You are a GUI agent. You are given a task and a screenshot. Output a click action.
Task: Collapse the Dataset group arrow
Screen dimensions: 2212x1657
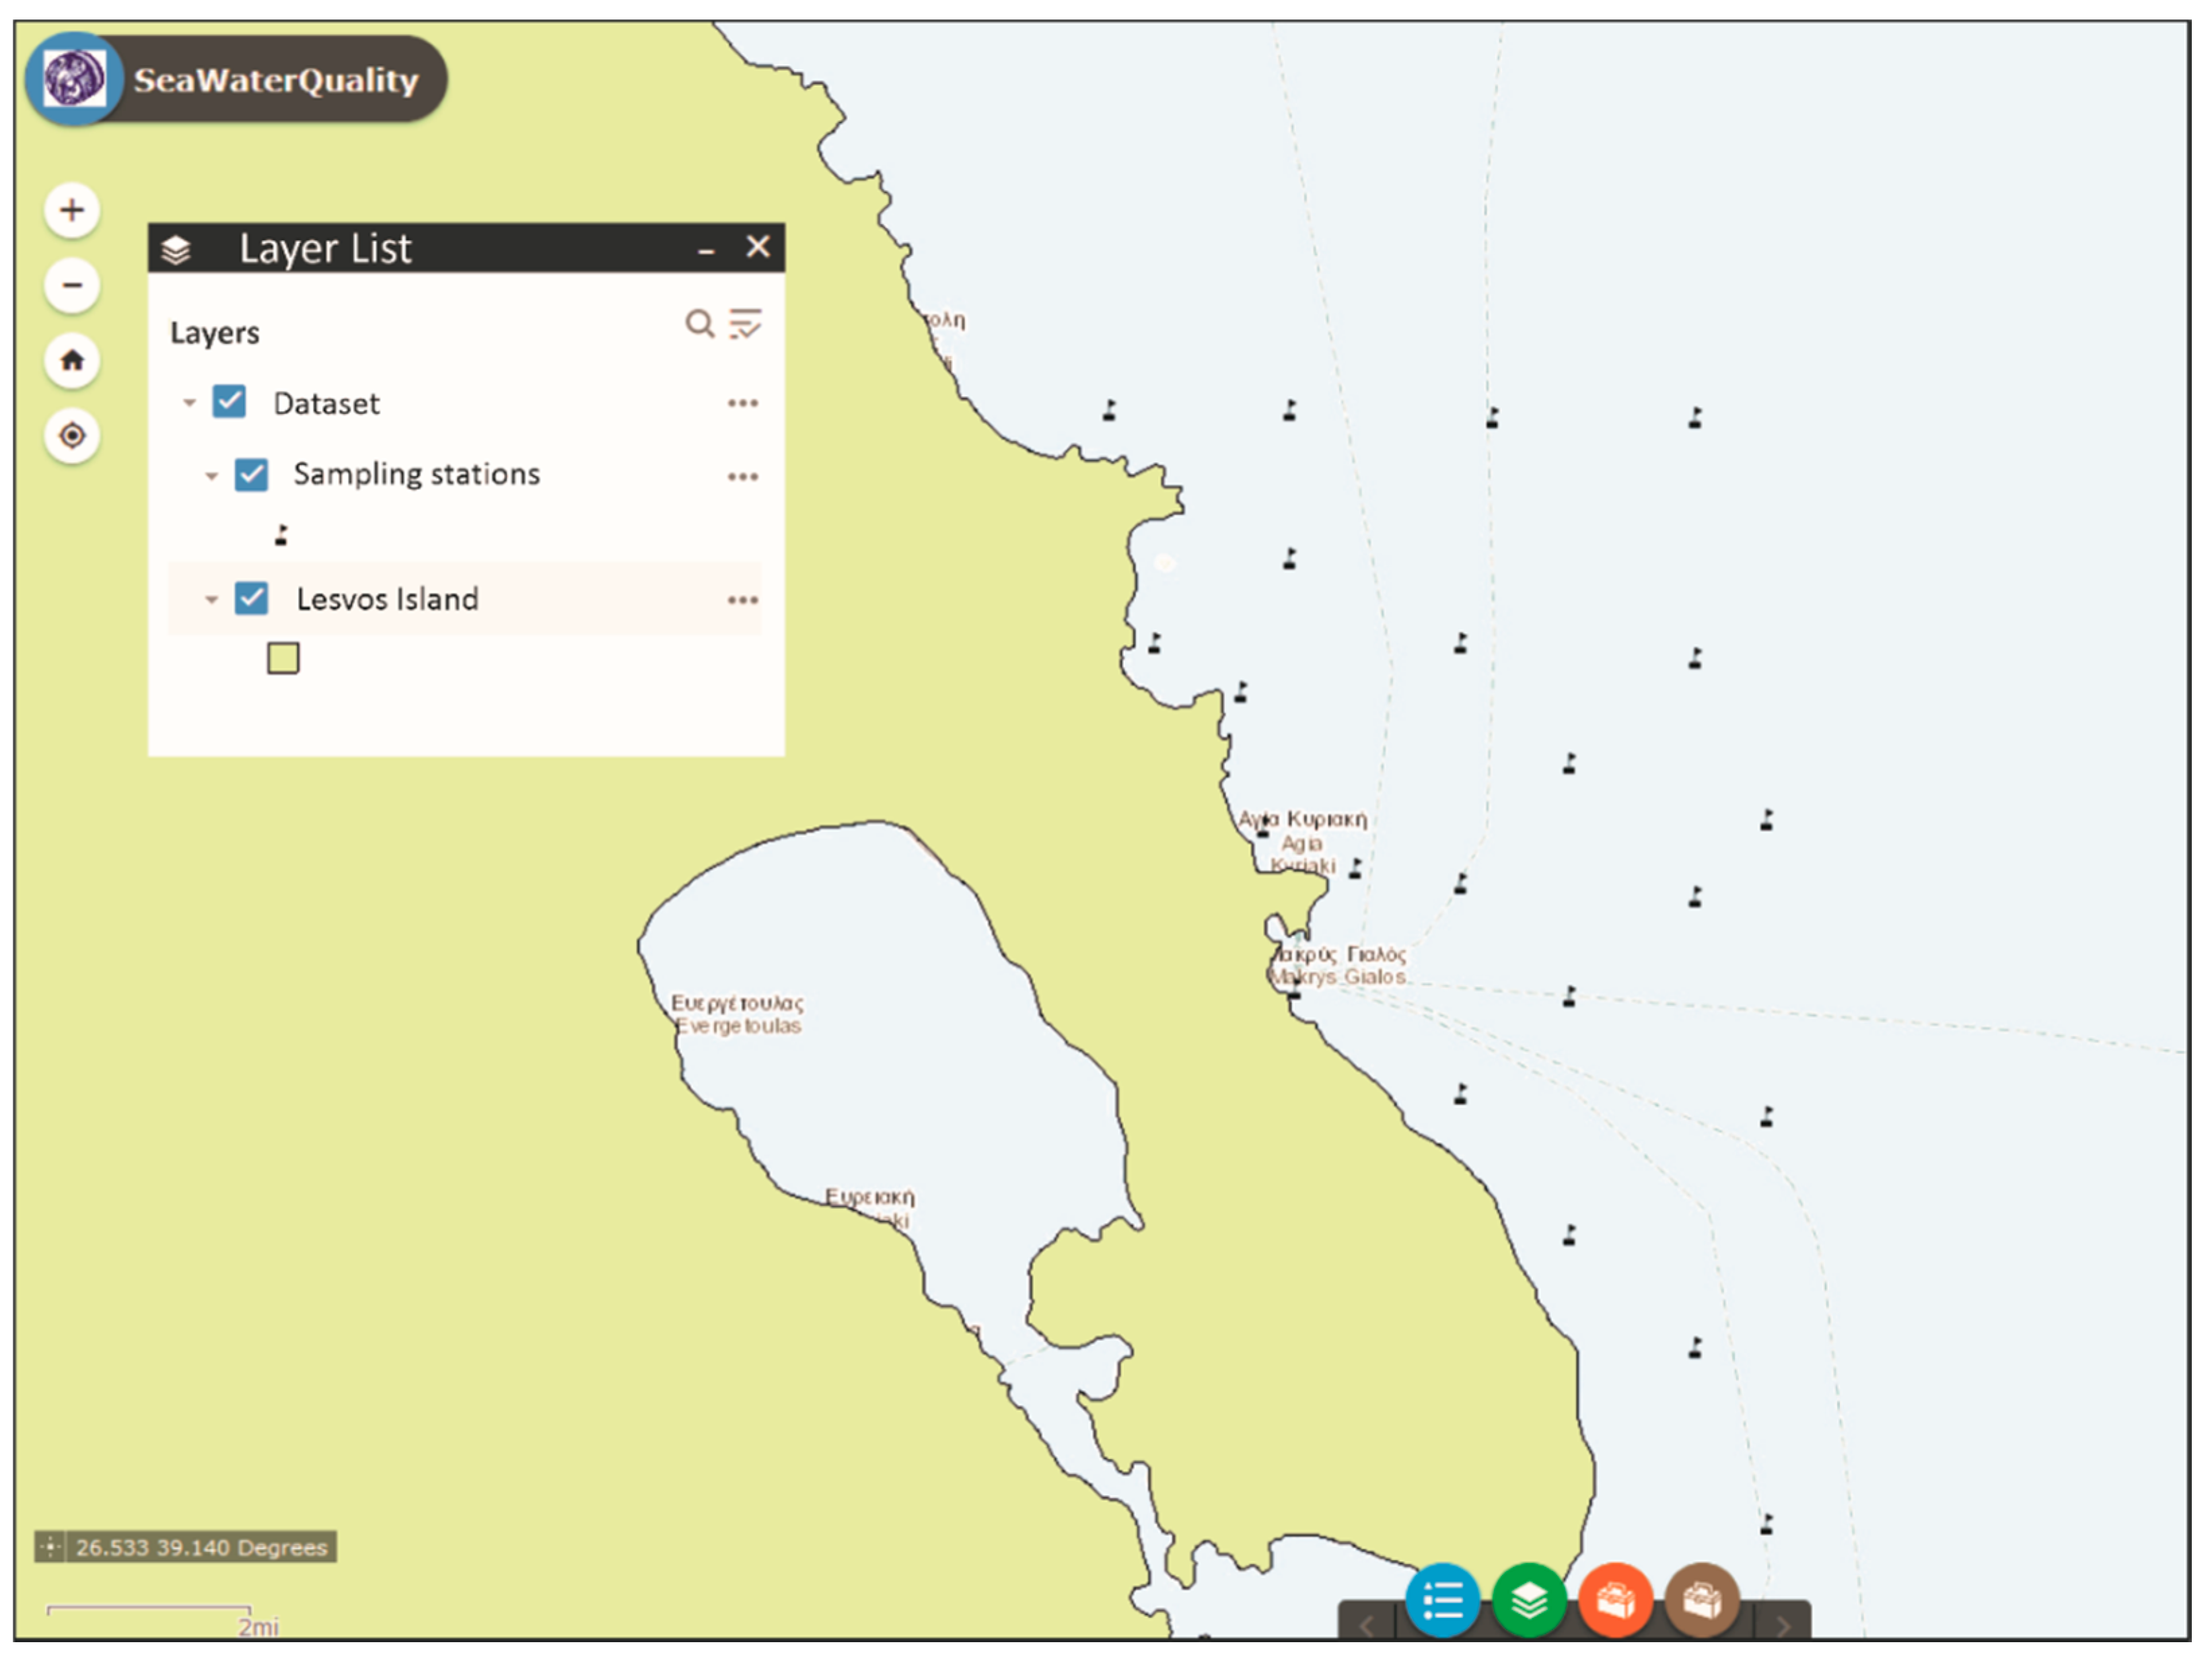coord(189,403)
